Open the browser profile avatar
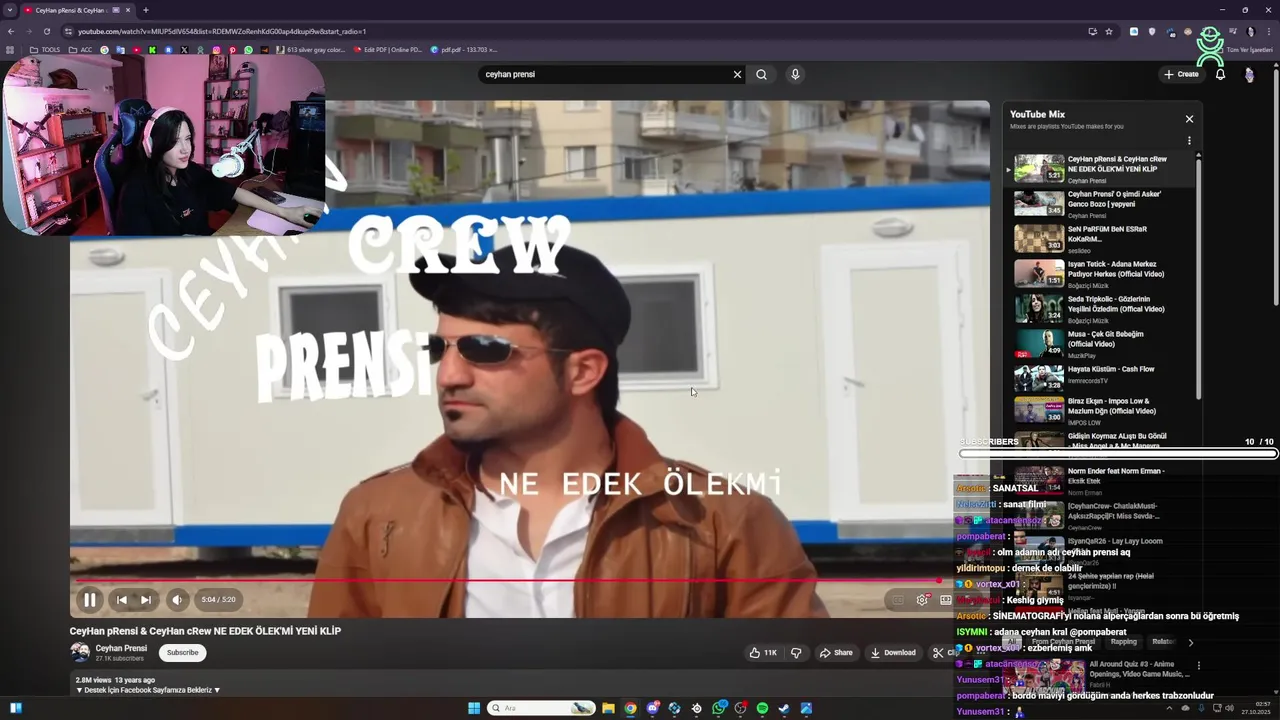Image resolution: width=1280 pixels, height=720 pixels. point(1250,31)
